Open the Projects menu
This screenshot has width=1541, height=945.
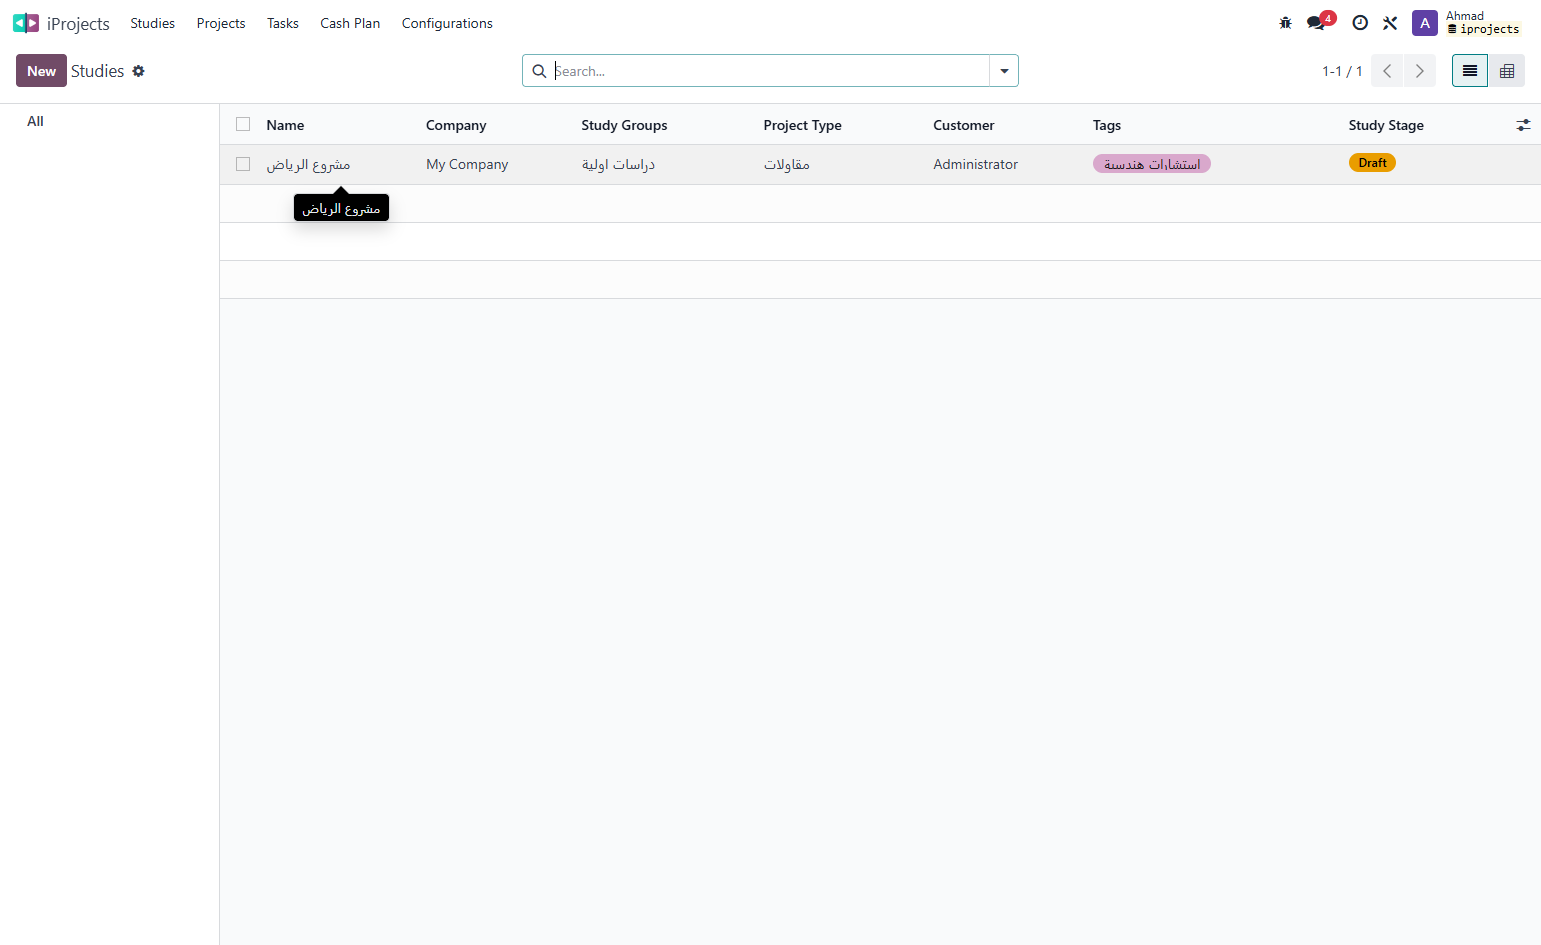(221, 23)
